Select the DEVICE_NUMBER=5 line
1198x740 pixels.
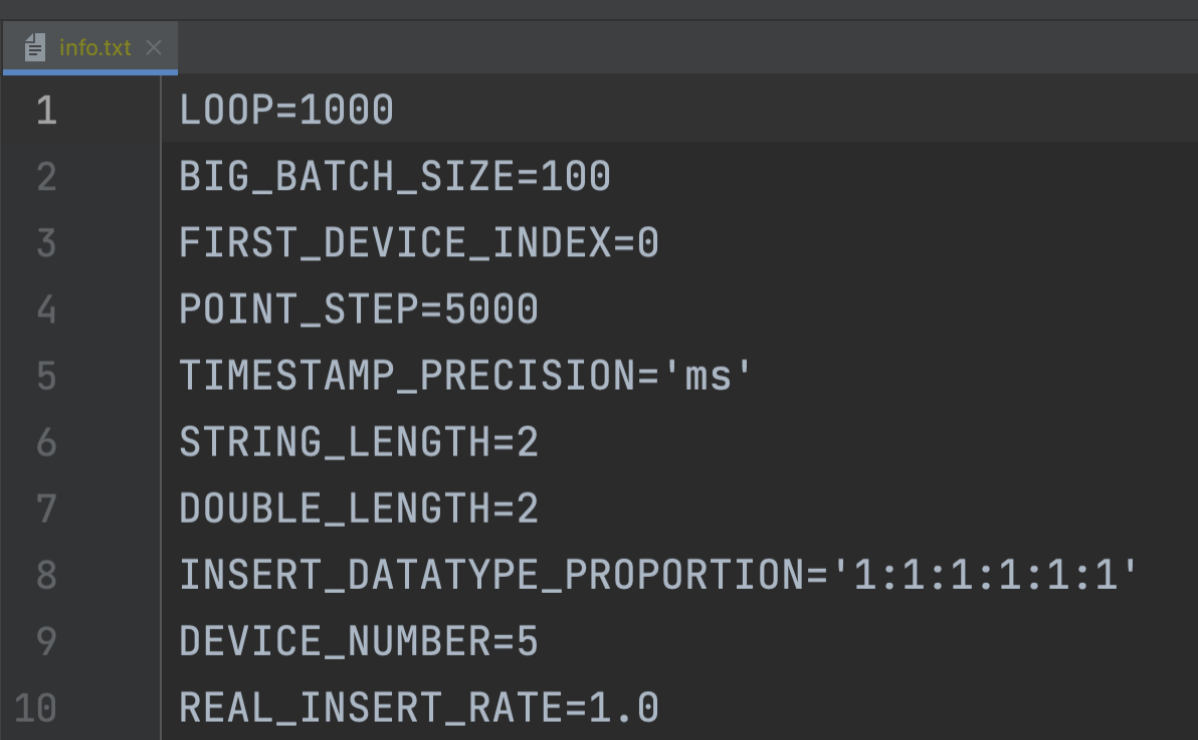tap(358, 641)
